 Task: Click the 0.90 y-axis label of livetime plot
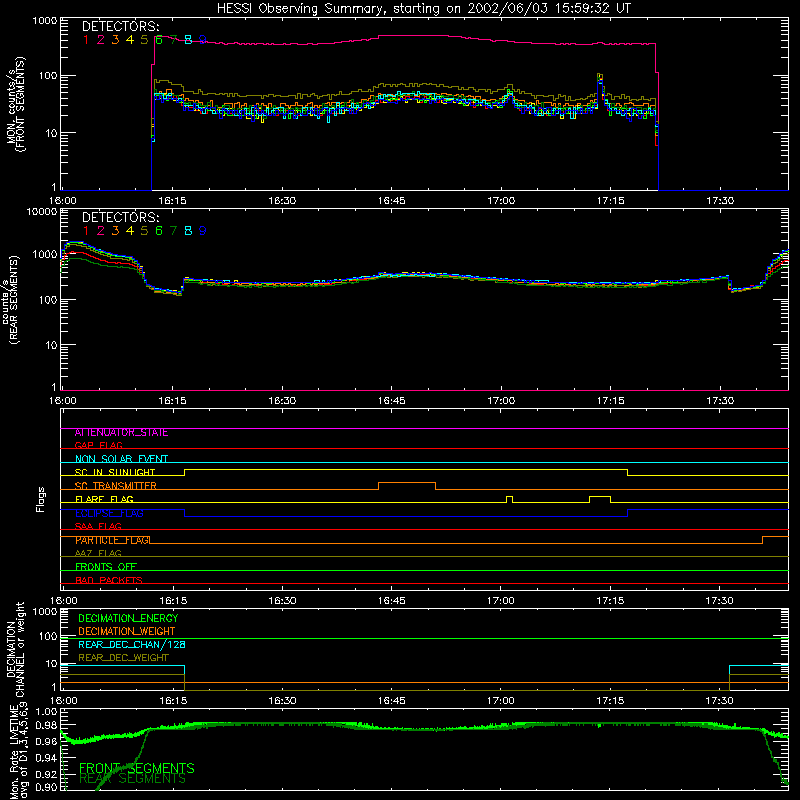click(x=47, y=787)
